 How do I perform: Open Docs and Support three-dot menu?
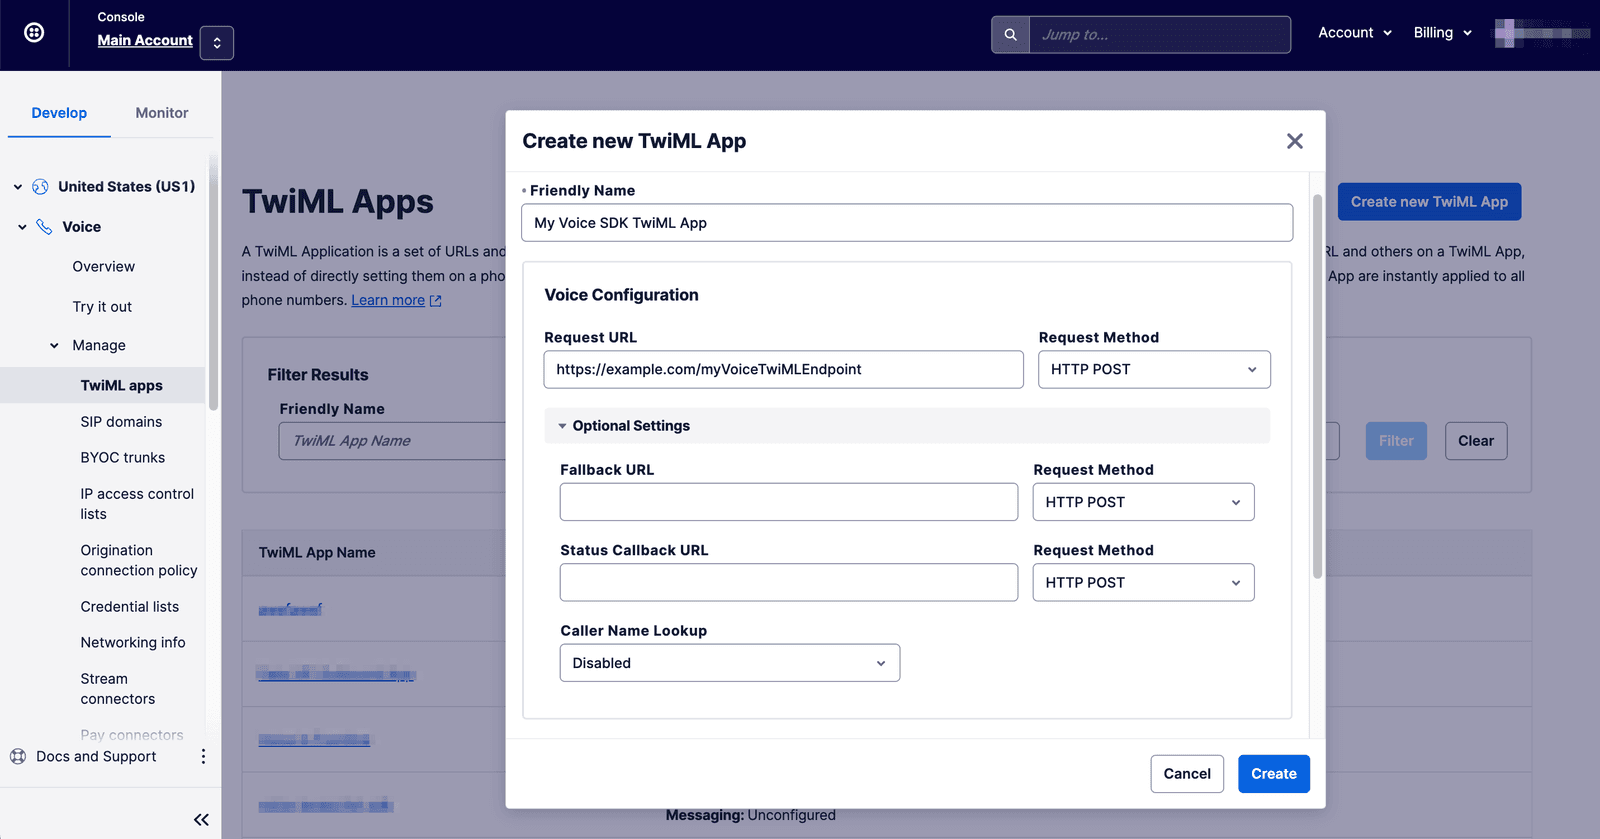pyautogui.click(x=203, y=757)
